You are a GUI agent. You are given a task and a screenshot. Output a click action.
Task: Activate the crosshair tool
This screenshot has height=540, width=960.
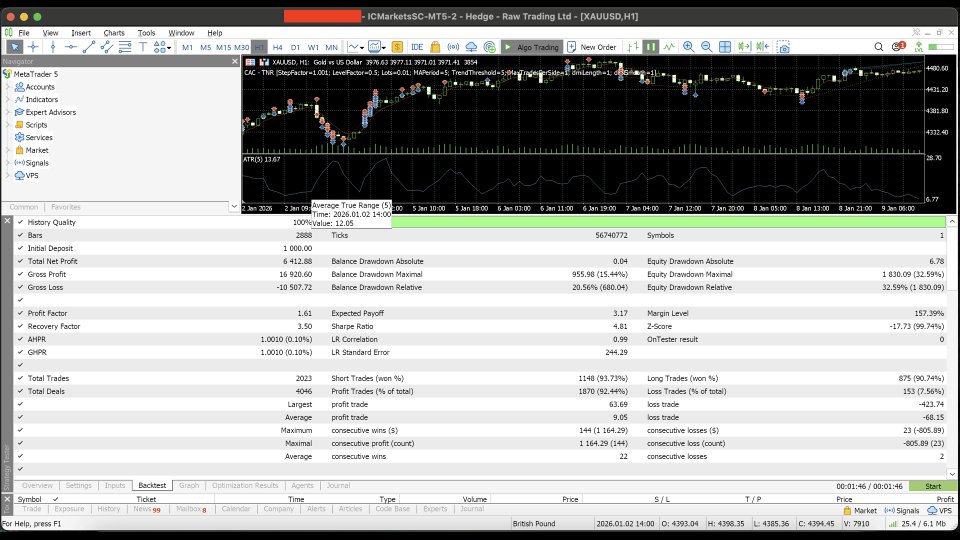[x=33, y=47]
